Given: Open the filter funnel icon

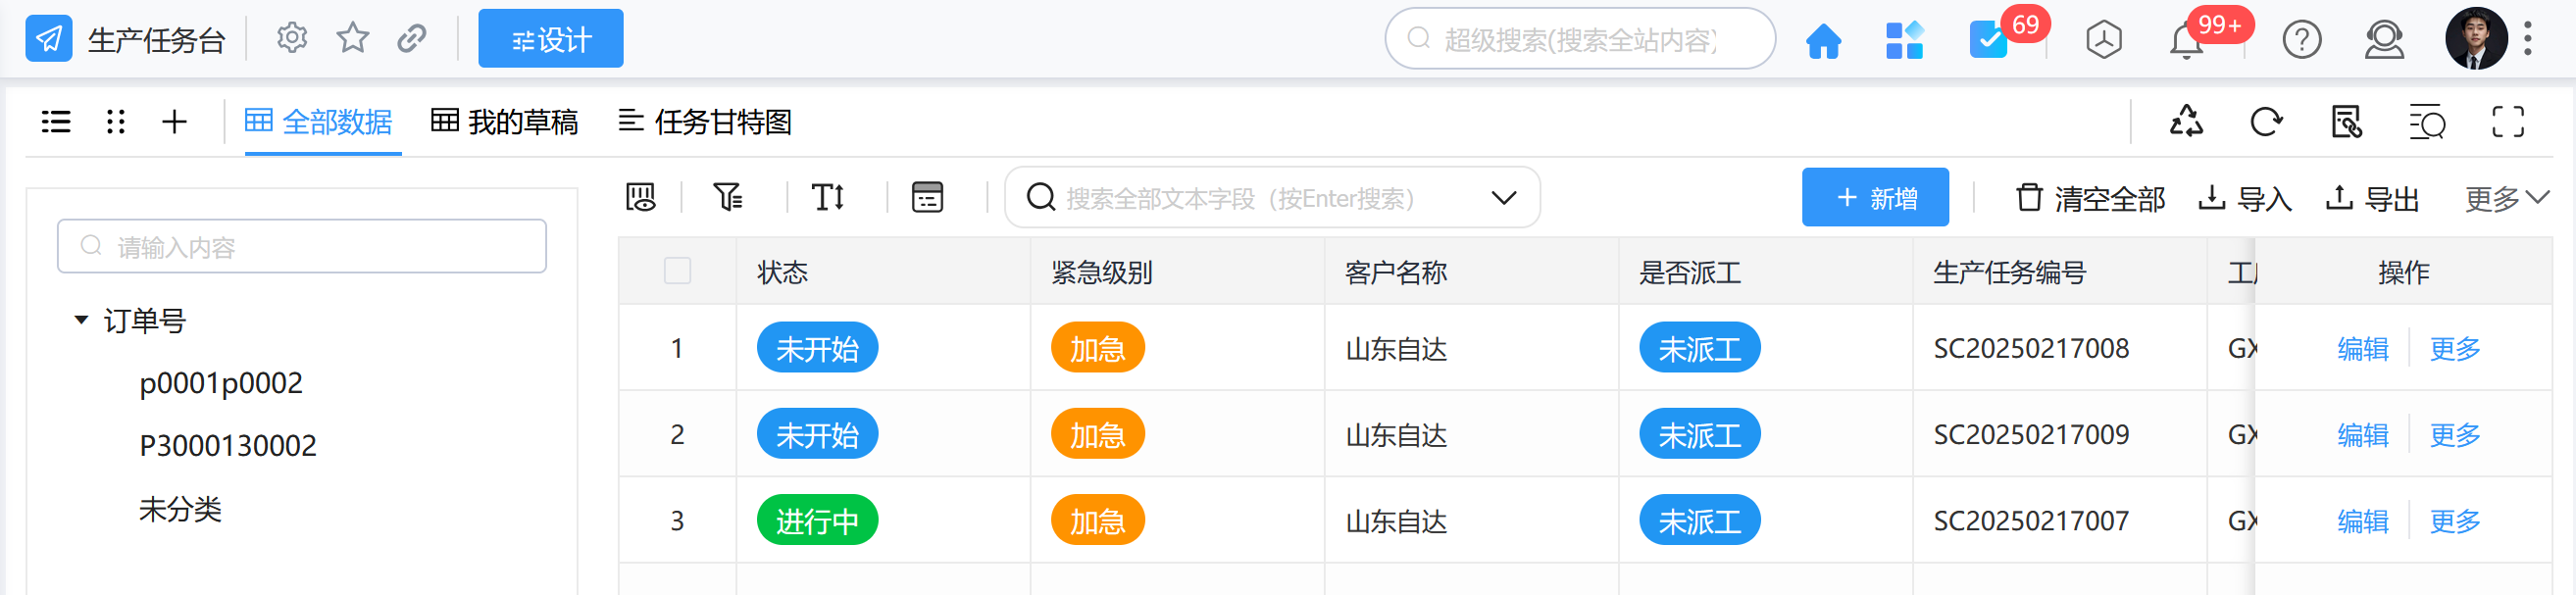Looking at the screenshot, I should [x=727, y=197].
